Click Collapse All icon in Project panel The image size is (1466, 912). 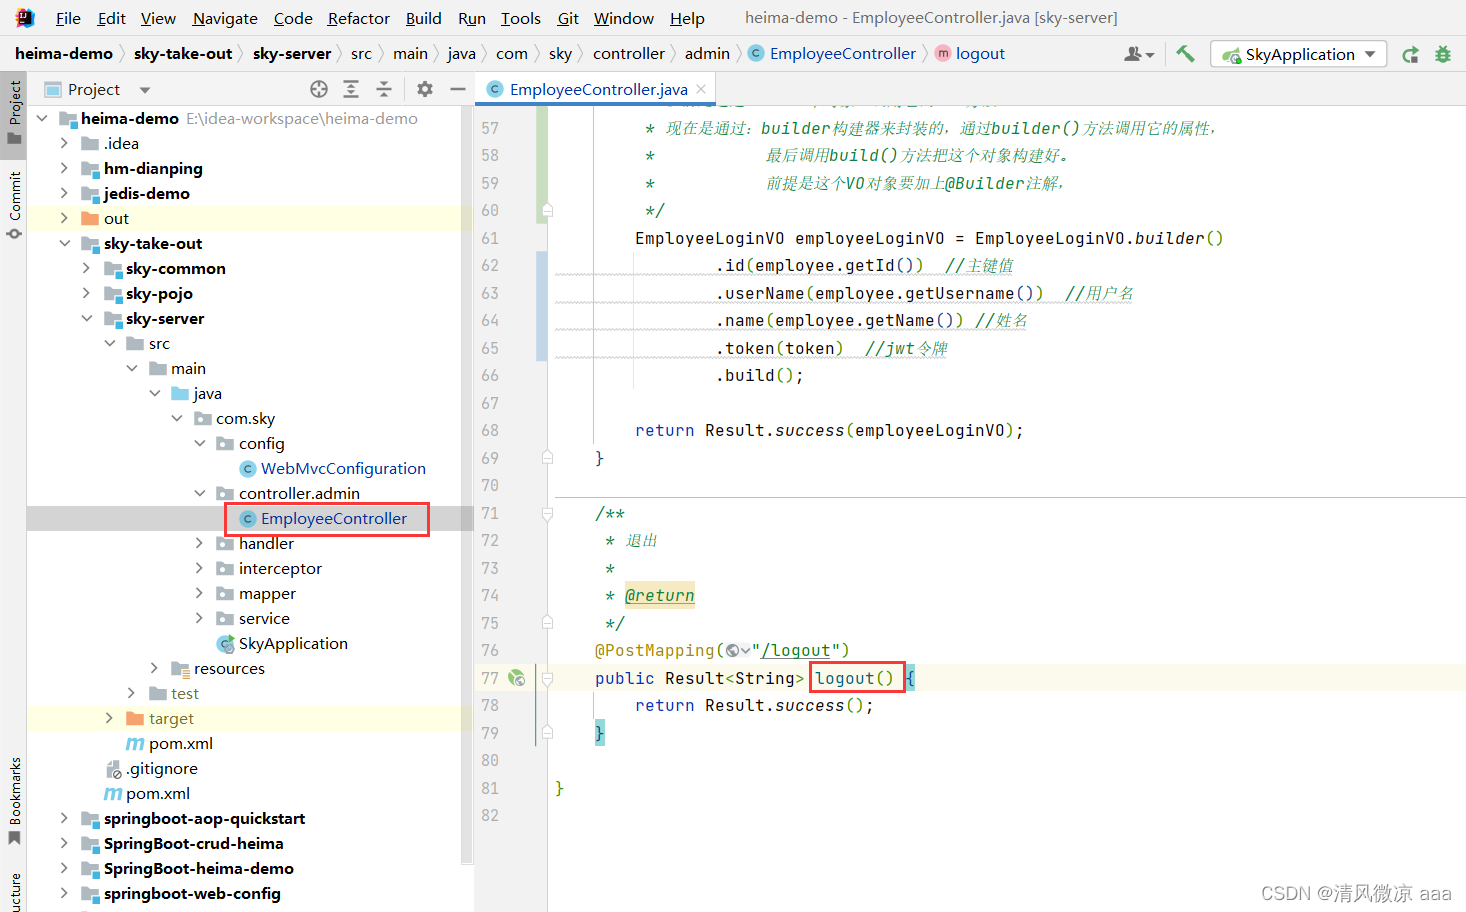coord(384,89)
